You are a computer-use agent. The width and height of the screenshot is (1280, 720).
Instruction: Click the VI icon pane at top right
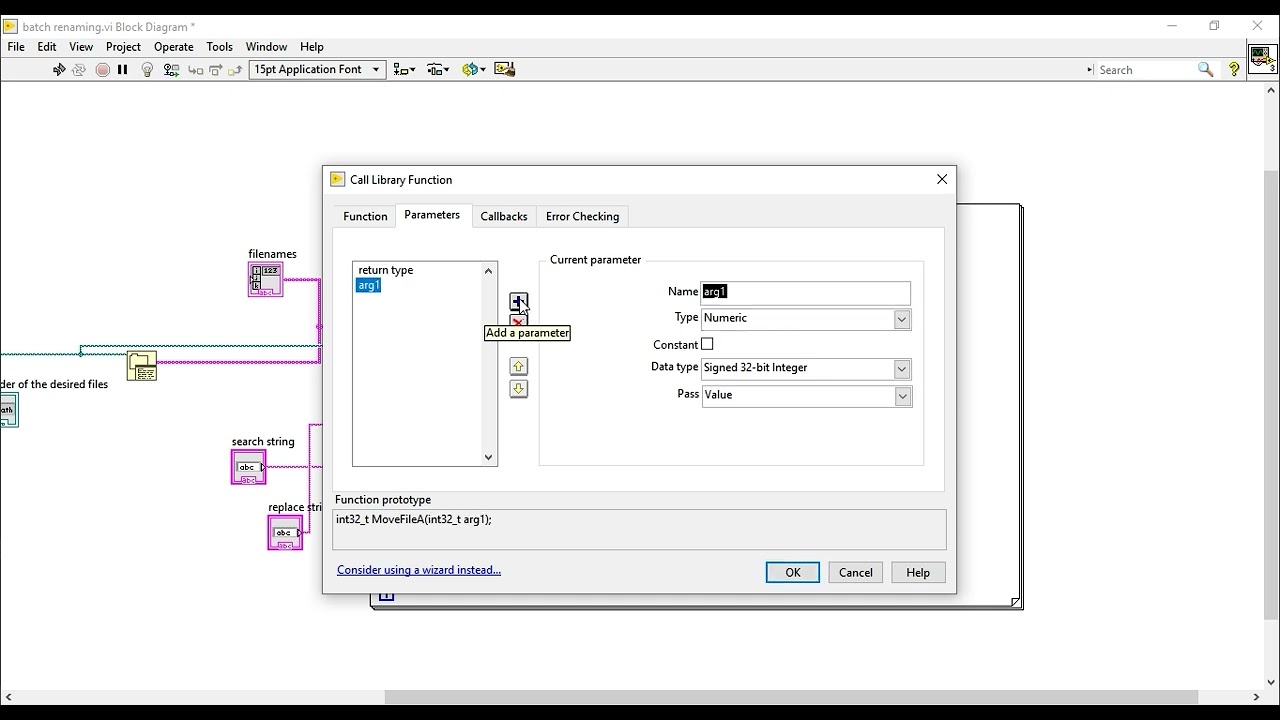coord(1263,58)
